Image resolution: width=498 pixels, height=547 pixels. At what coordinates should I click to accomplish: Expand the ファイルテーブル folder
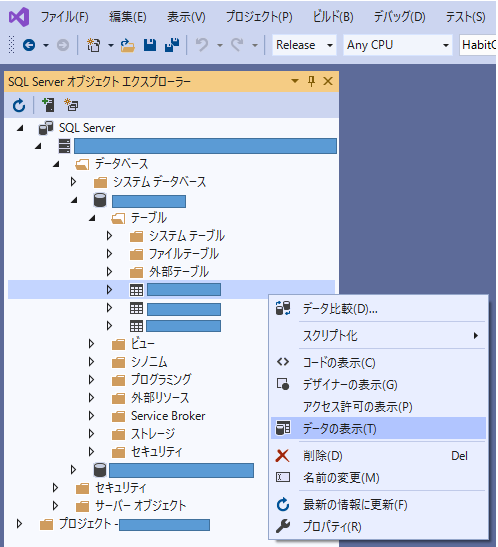(x=109, y=254)
